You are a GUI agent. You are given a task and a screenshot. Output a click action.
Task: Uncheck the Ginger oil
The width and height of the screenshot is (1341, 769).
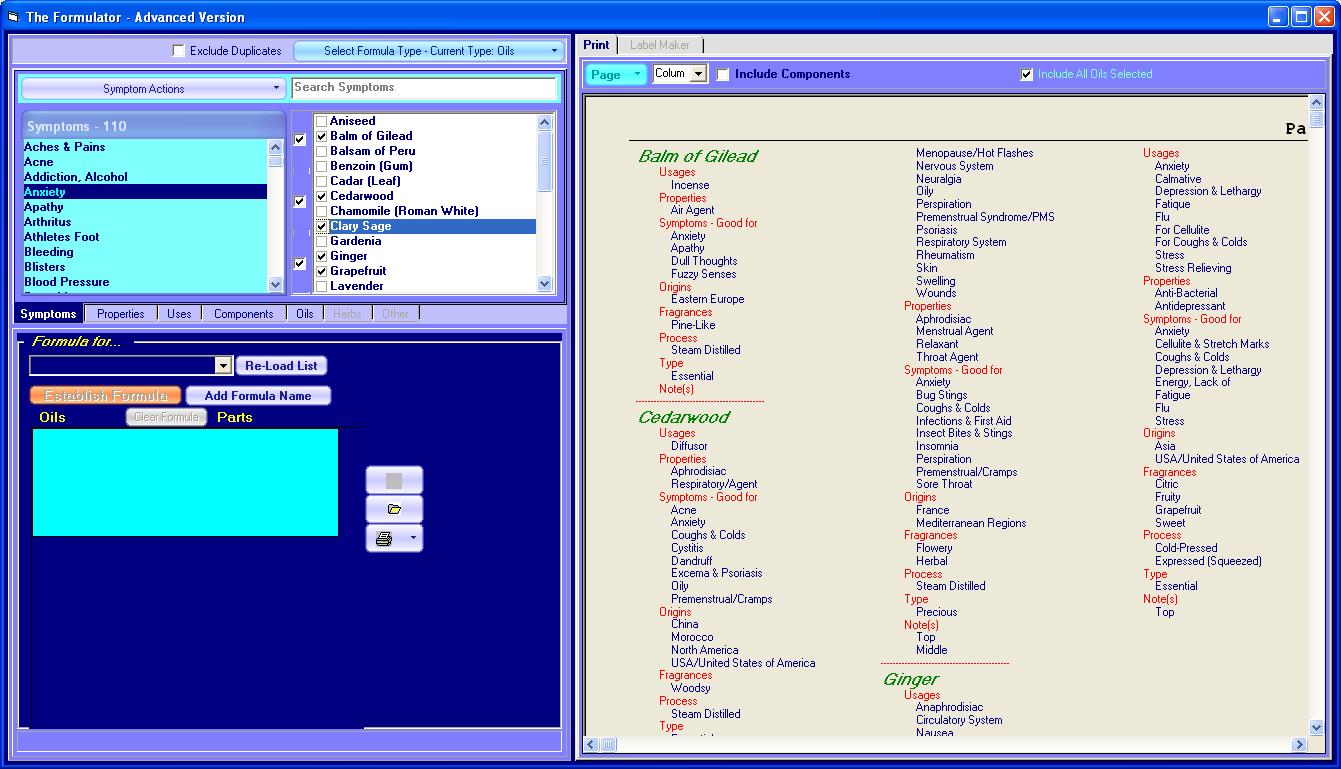click(320, 255)
